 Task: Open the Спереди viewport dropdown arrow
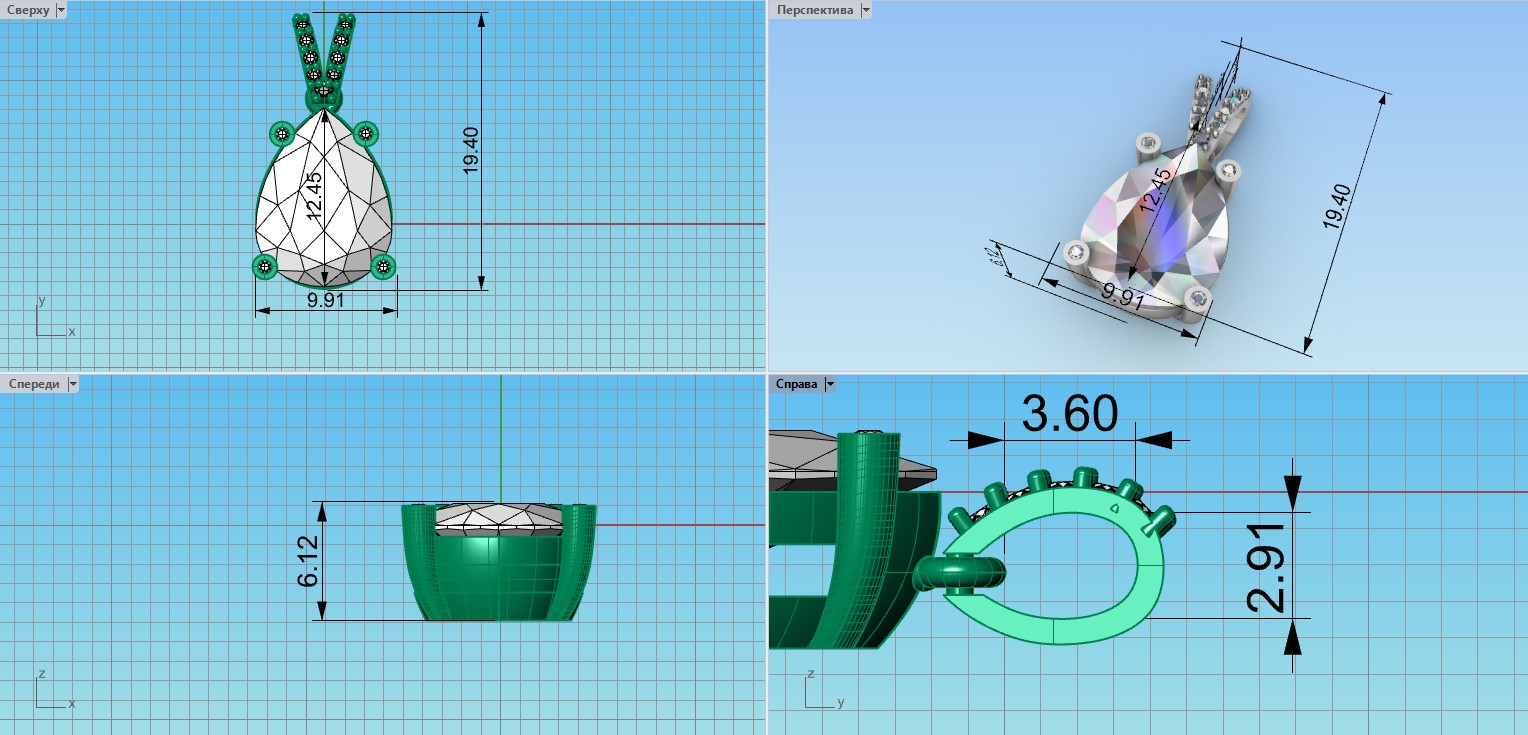(72, 384)
